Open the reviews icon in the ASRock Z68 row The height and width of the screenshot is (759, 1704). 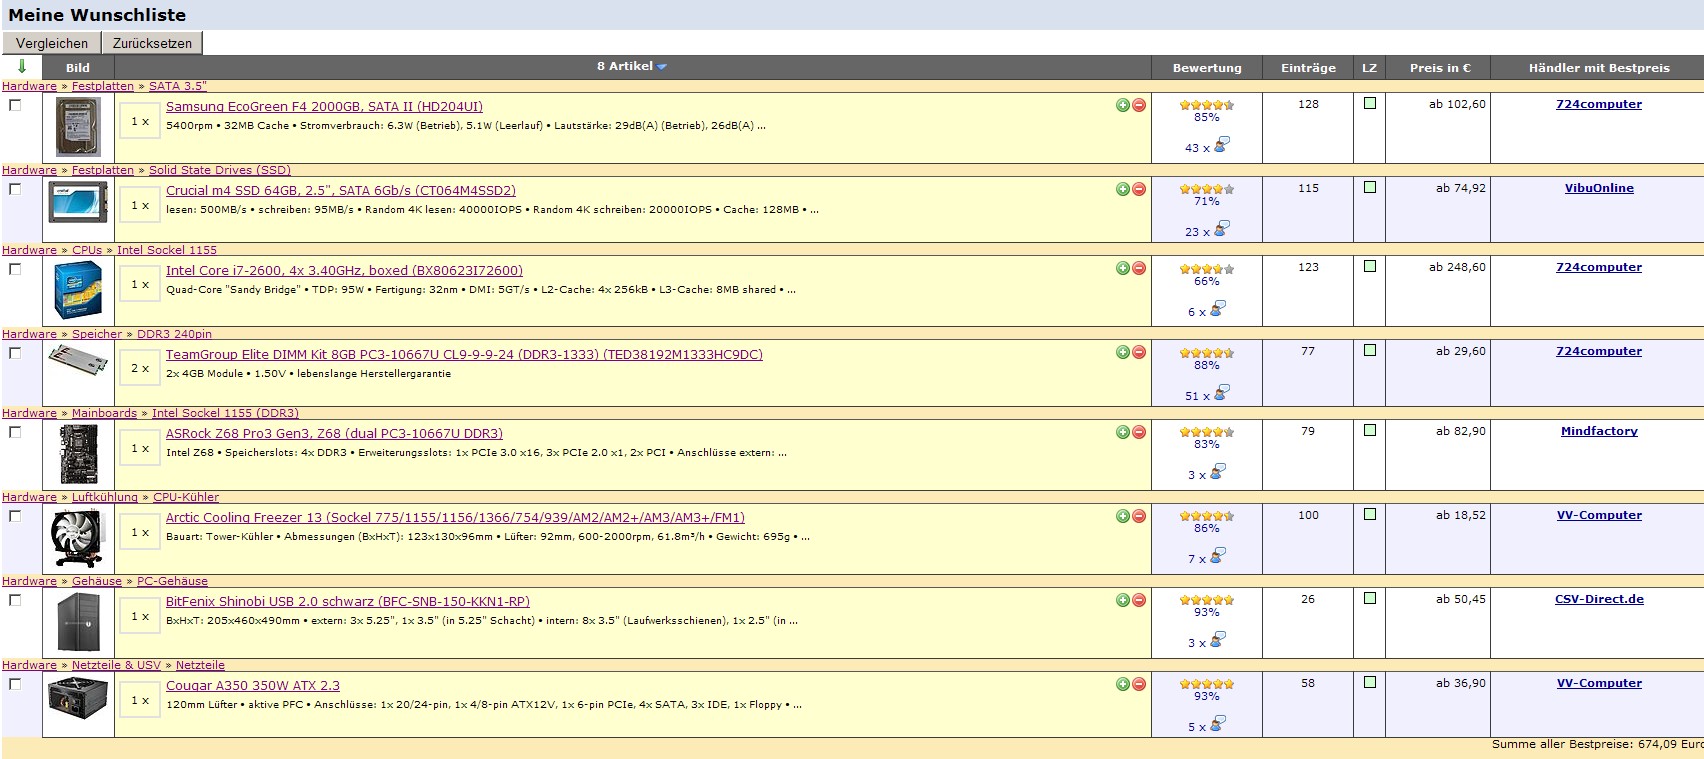(x=1217, y=472)
